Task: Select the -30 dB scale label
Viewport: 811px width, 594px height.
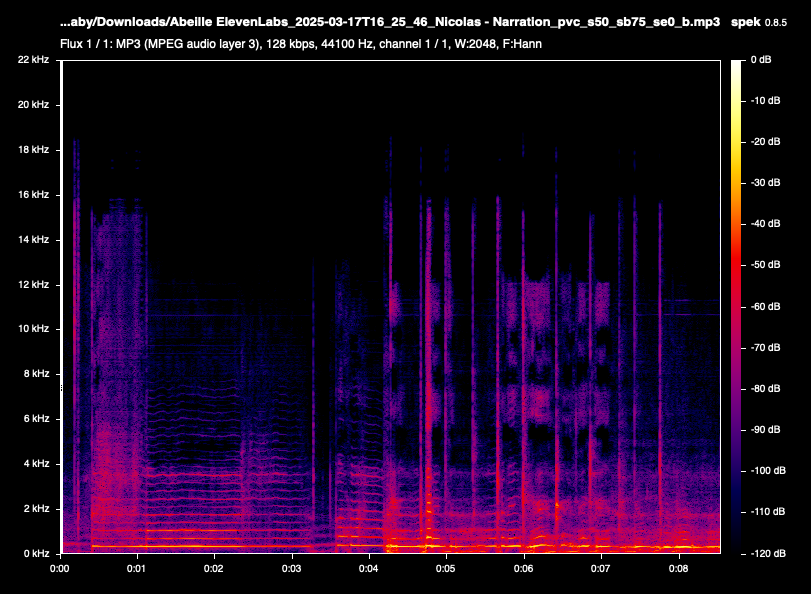Action: click(765, 183)
